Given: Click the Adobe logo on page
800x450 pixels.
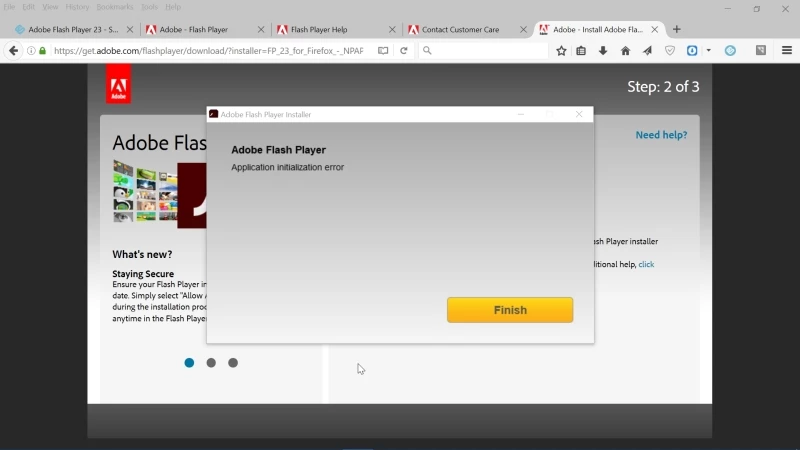Looking at the screenshot, I should pyautogui.click(x=118, y=84).
